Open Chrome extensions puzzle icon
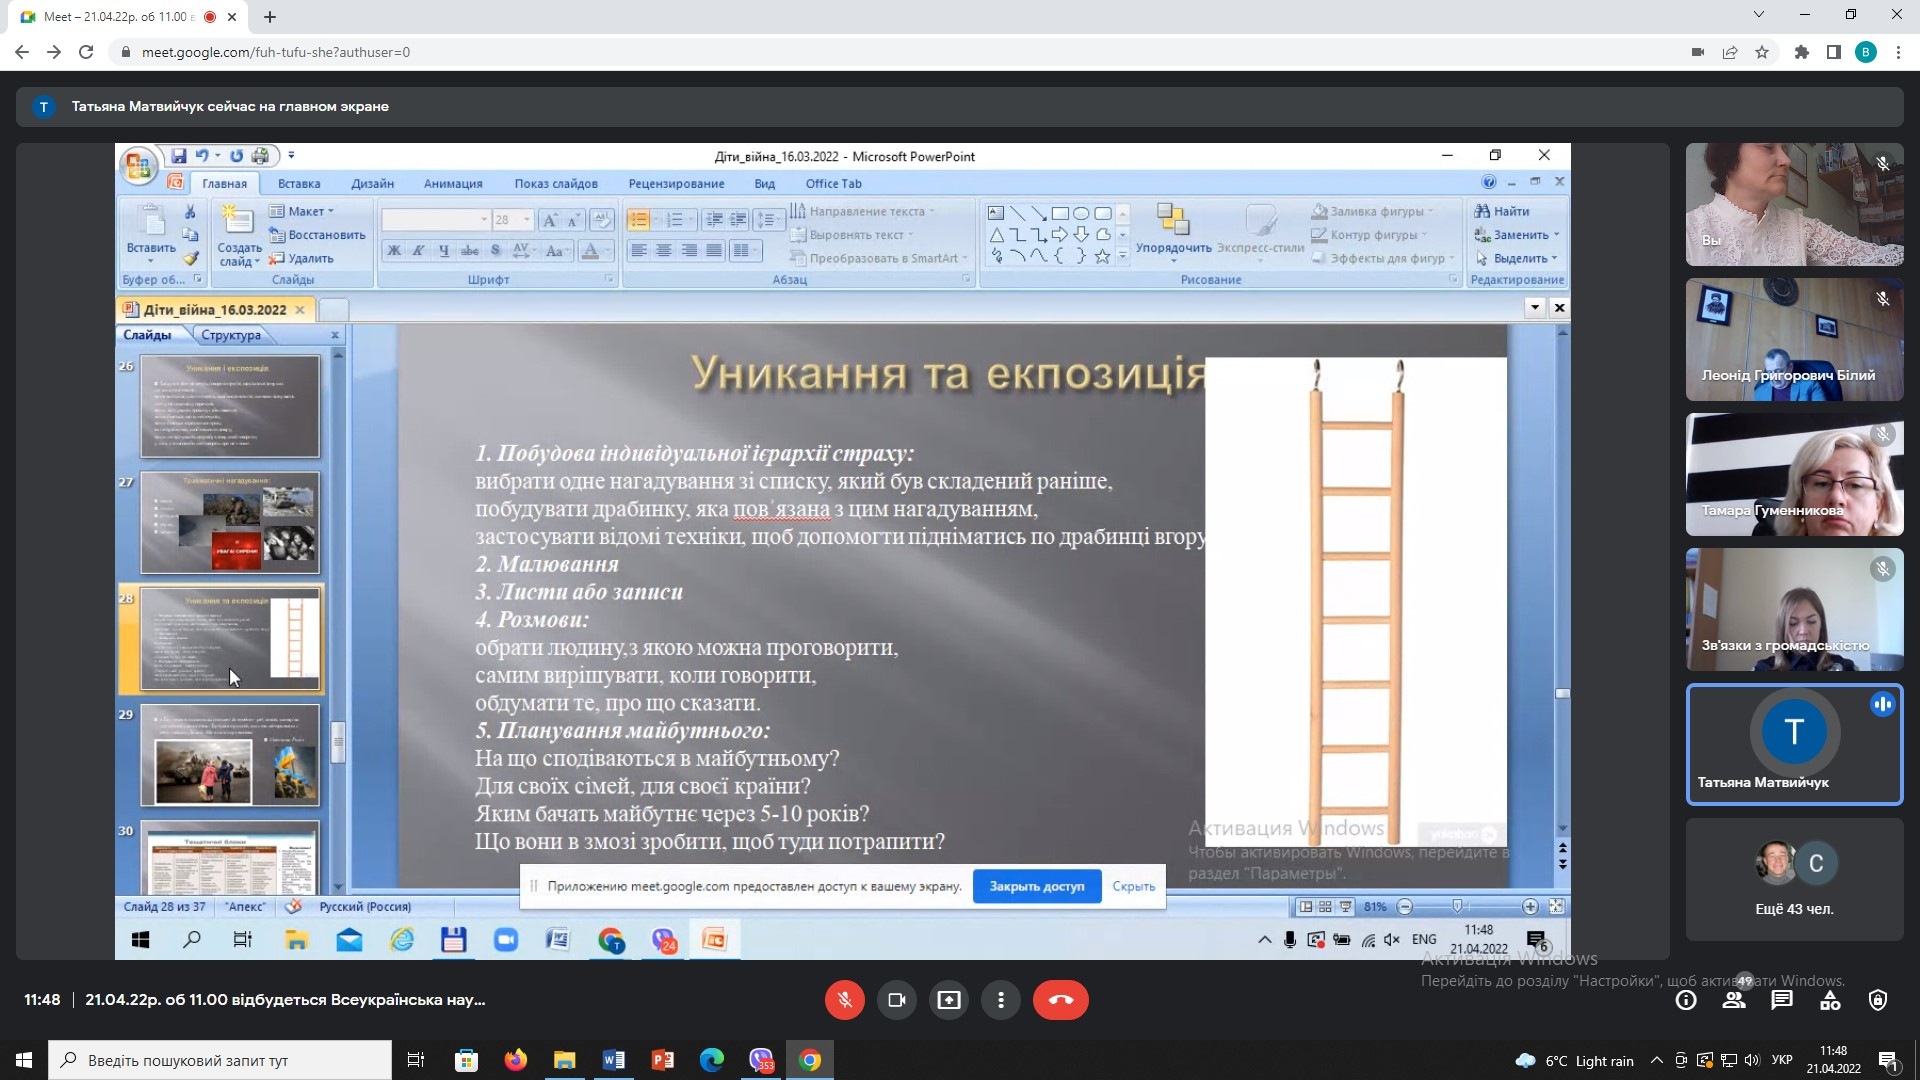The image size is (1920, 1080). pyautogui.click(x=1802, y=52)
